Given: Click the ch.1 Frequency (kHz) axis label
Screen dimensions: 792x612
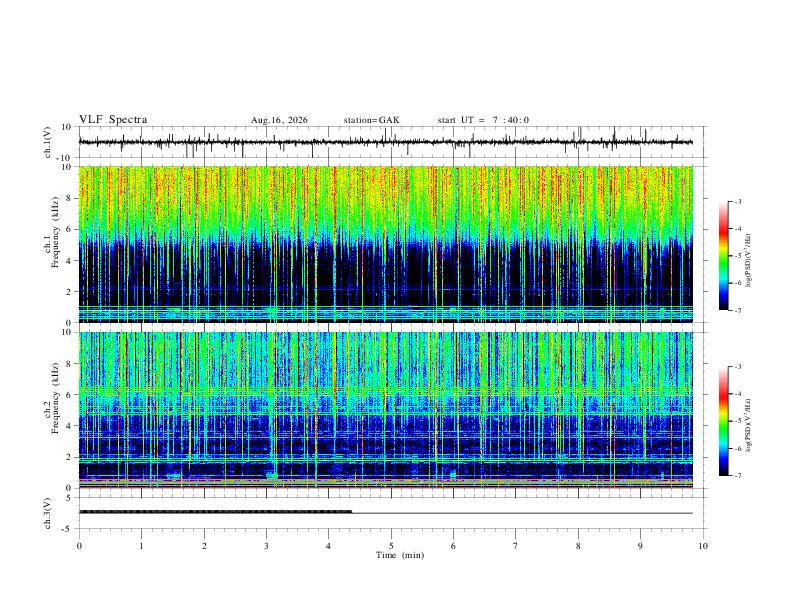Looking at the screenshot, I should 55,233.
